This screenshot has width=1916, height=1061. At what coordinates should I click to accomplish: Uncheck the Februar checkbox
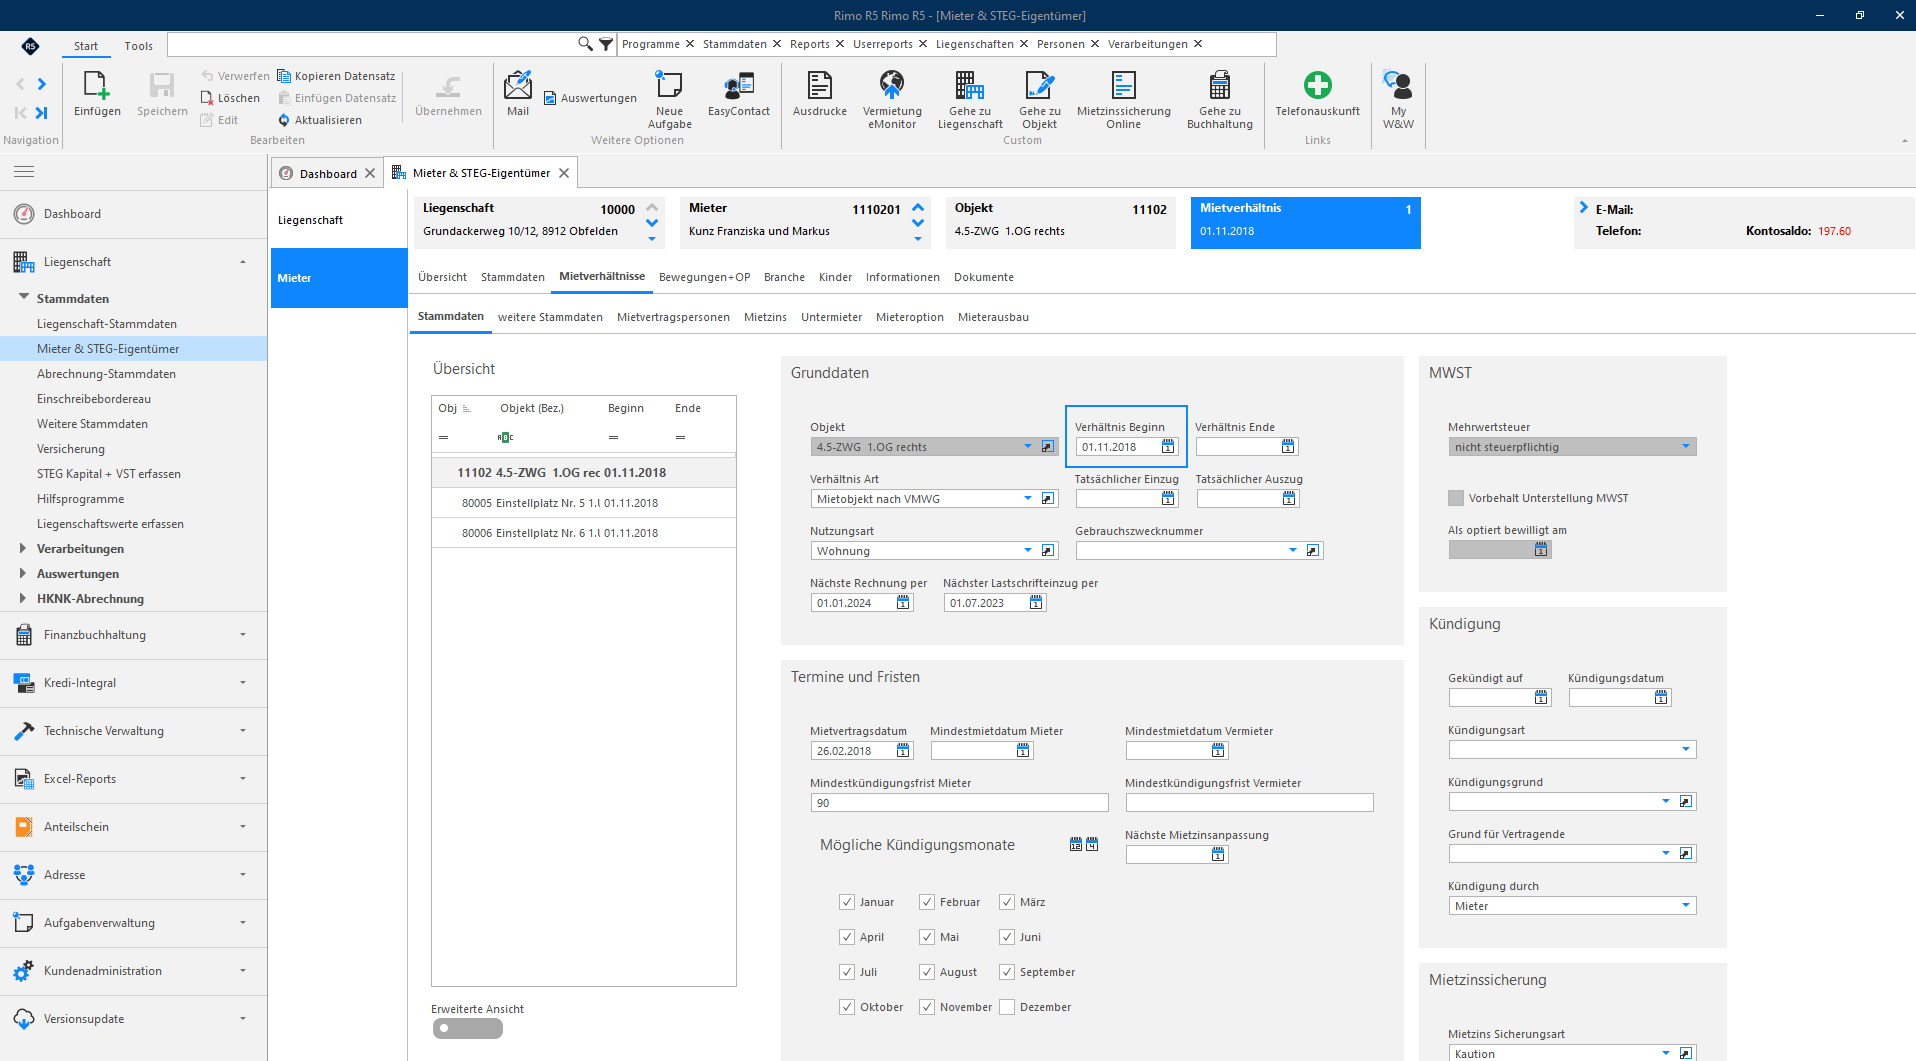point(927,902)
